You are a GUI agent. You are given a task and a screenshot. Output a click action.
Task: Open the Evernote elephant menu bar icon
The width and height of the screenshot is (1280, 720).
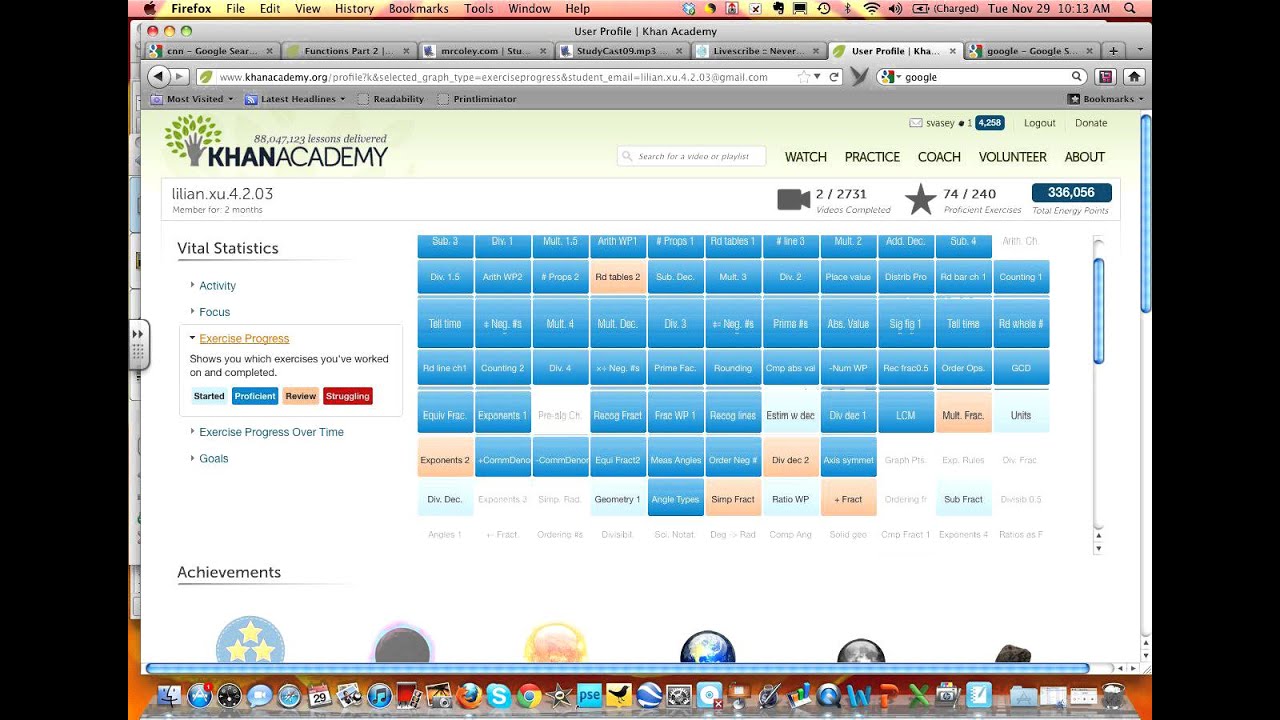[779, 8]
